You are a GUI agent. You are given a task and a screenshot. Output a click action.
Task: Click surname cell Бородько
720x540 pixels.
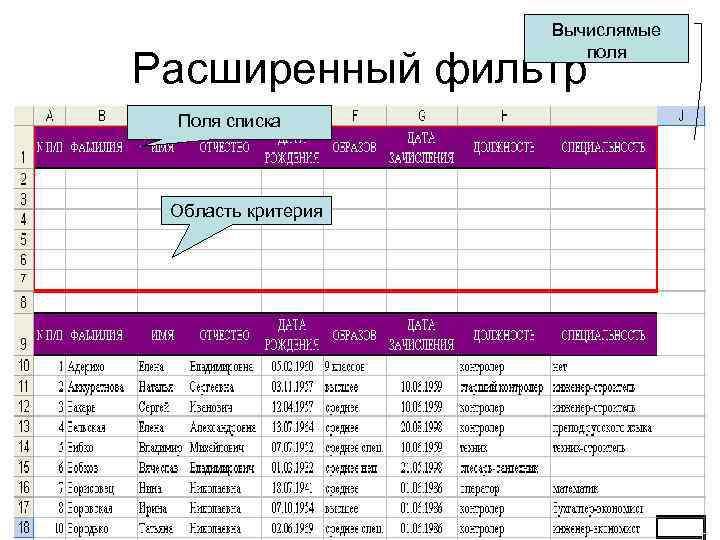[101, 528]
